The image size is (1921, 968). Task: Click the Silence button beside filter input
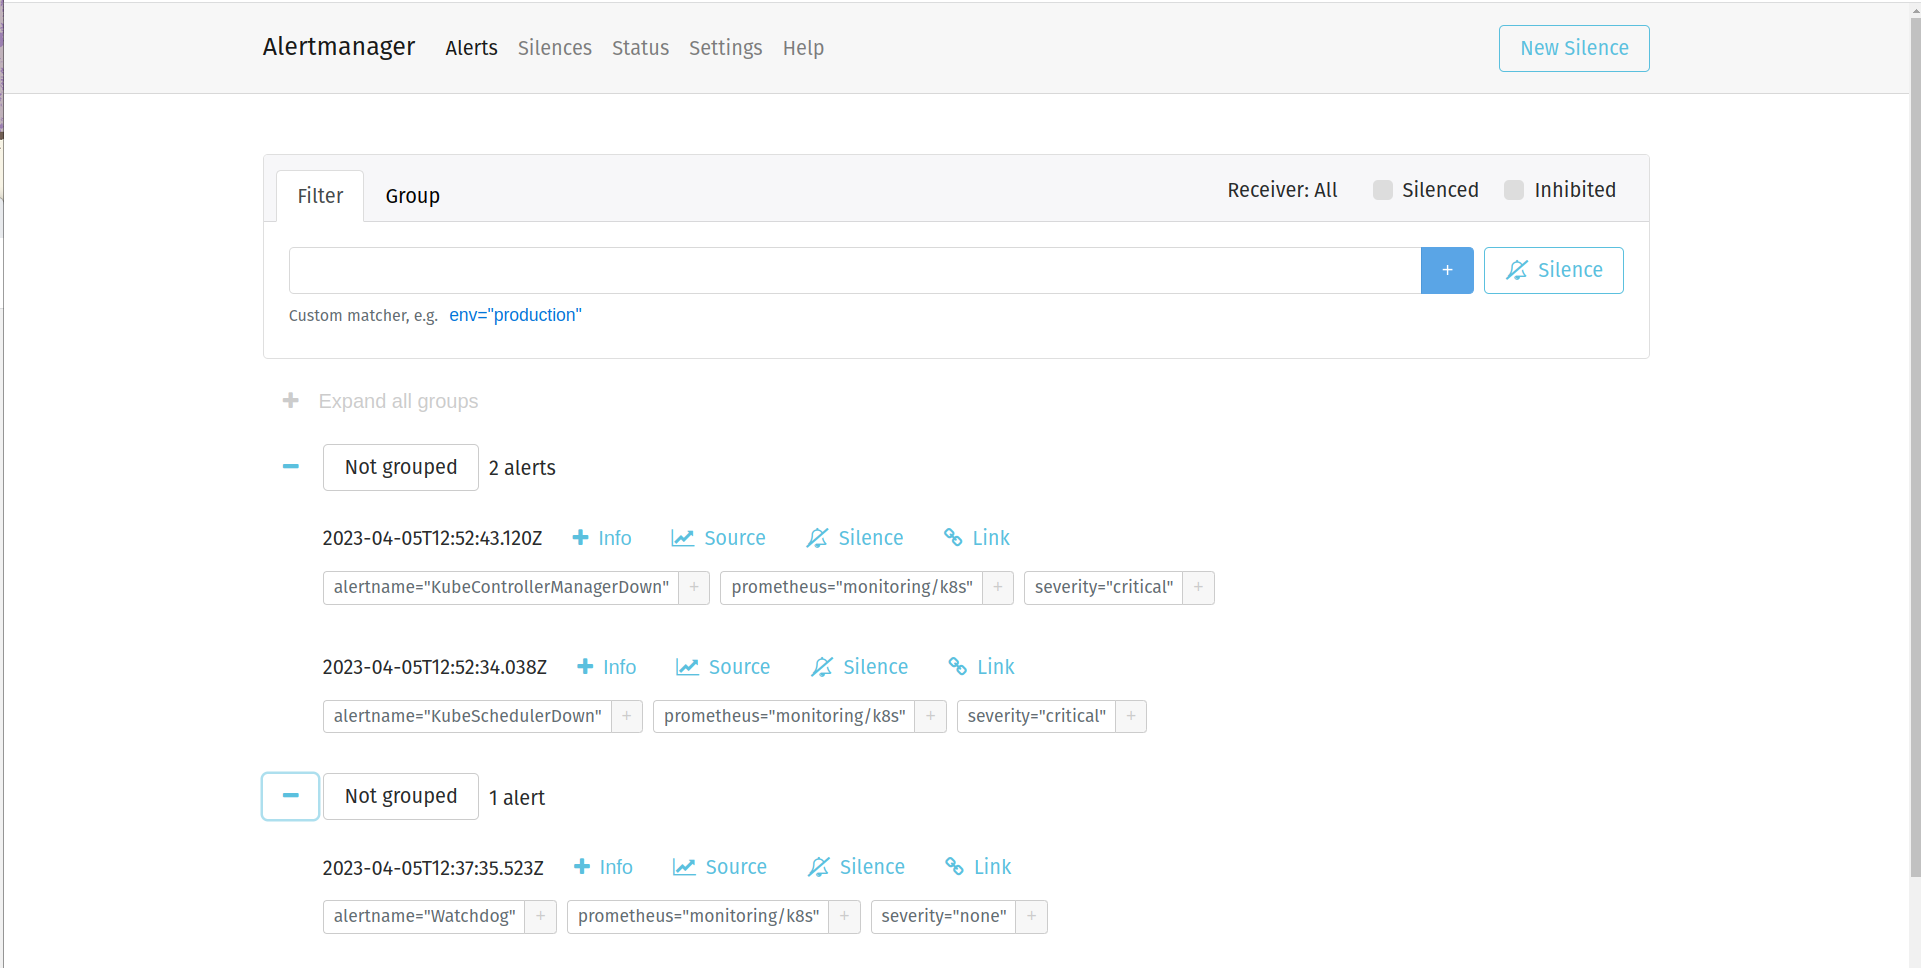pyautogui.click(x=1553, y=271)
